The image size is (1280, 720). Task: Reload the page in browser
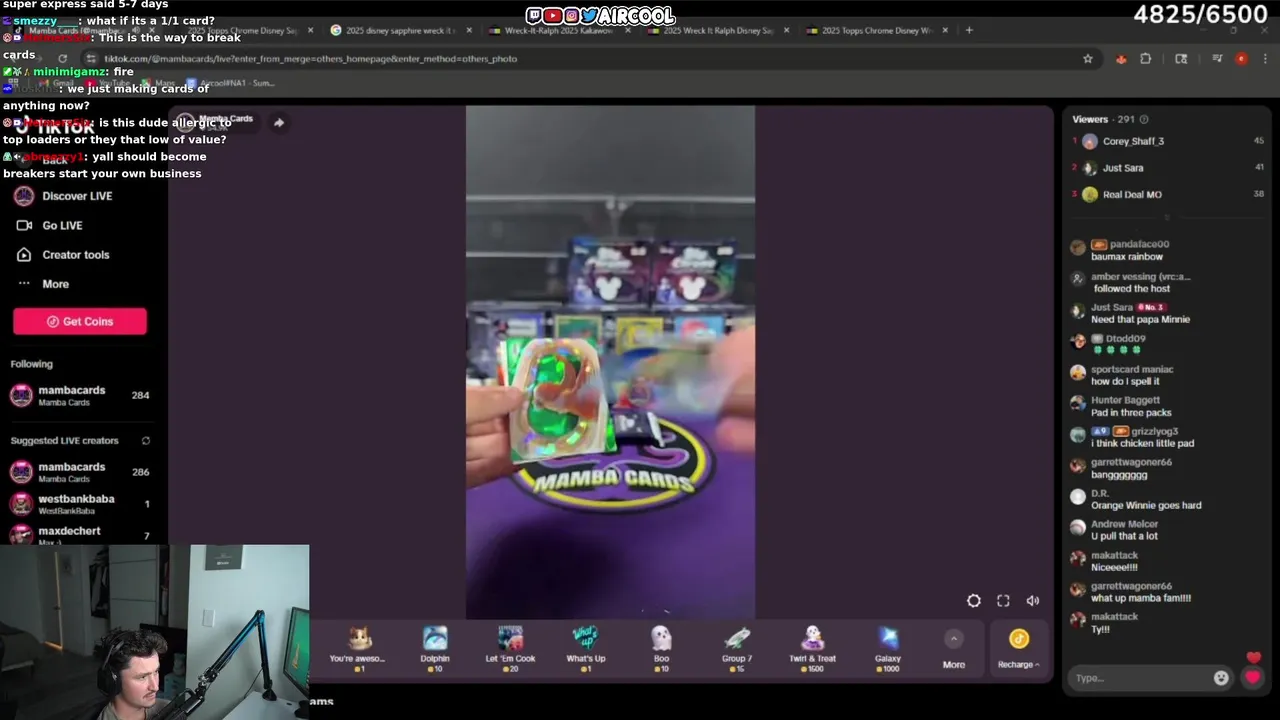coord(62,59)
